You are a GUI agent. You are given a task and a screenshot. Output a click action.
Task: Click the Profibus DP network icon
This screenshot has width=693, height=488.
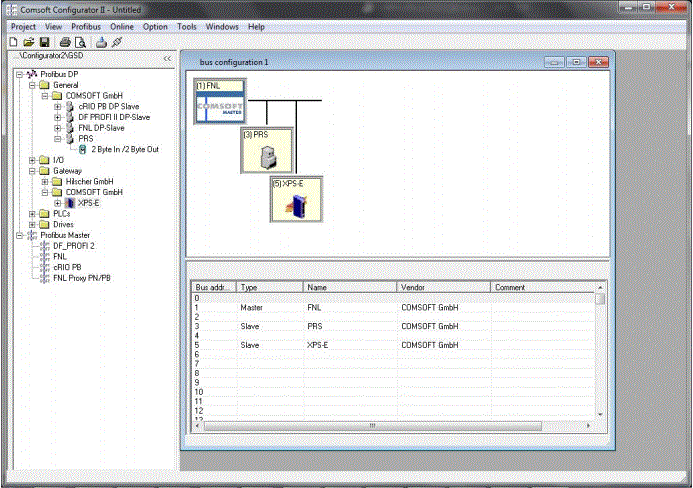tap(32, 74)
